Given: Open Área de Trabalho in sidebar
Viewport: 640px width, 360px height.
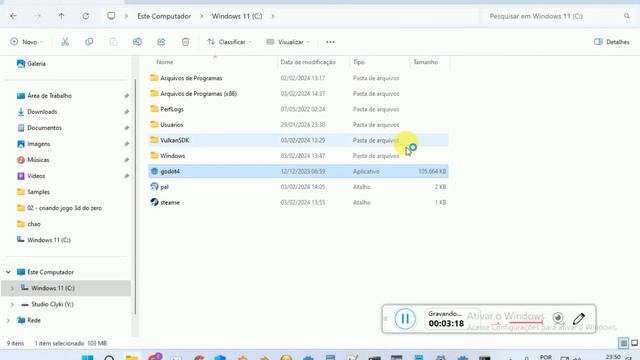Looking at the screenshot, I should [44, 96].
